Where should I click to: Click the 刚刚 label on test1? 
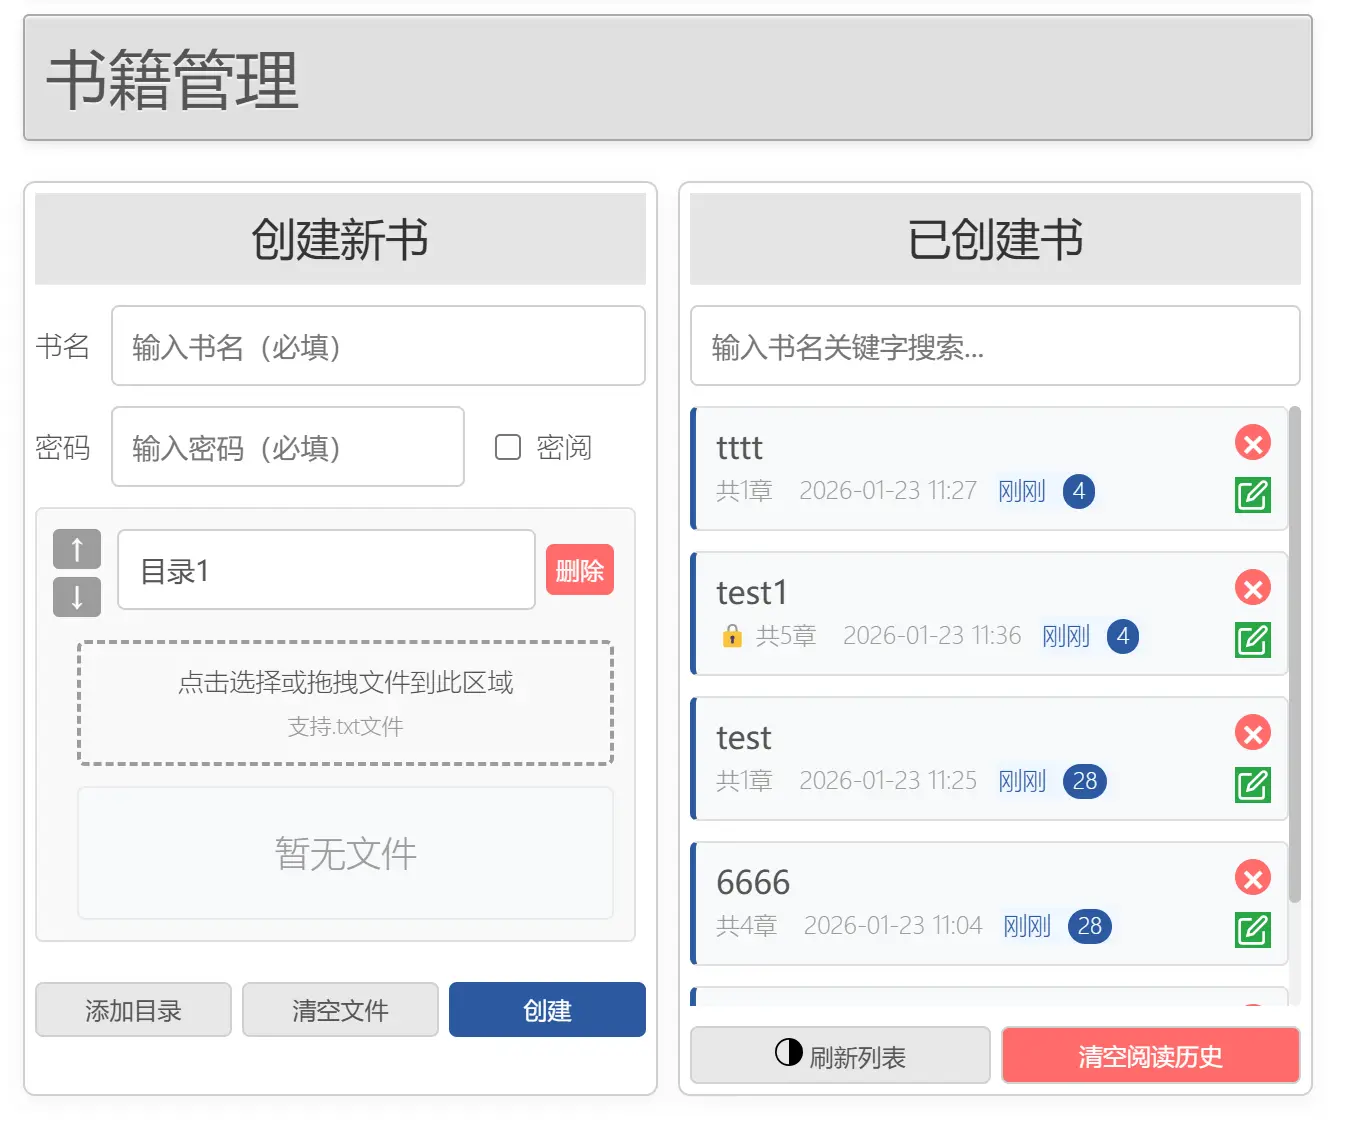pyautogui.click(x=1065, y=636)
